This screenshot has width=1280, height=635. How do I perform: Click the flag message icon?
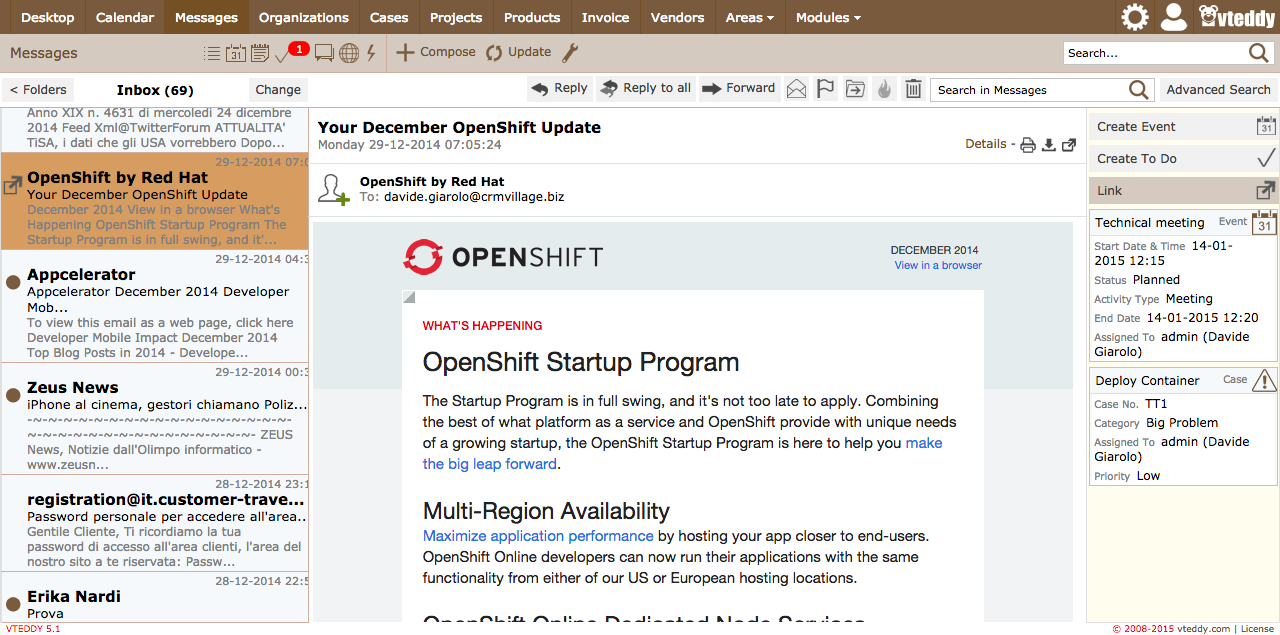tap(825, 89)
